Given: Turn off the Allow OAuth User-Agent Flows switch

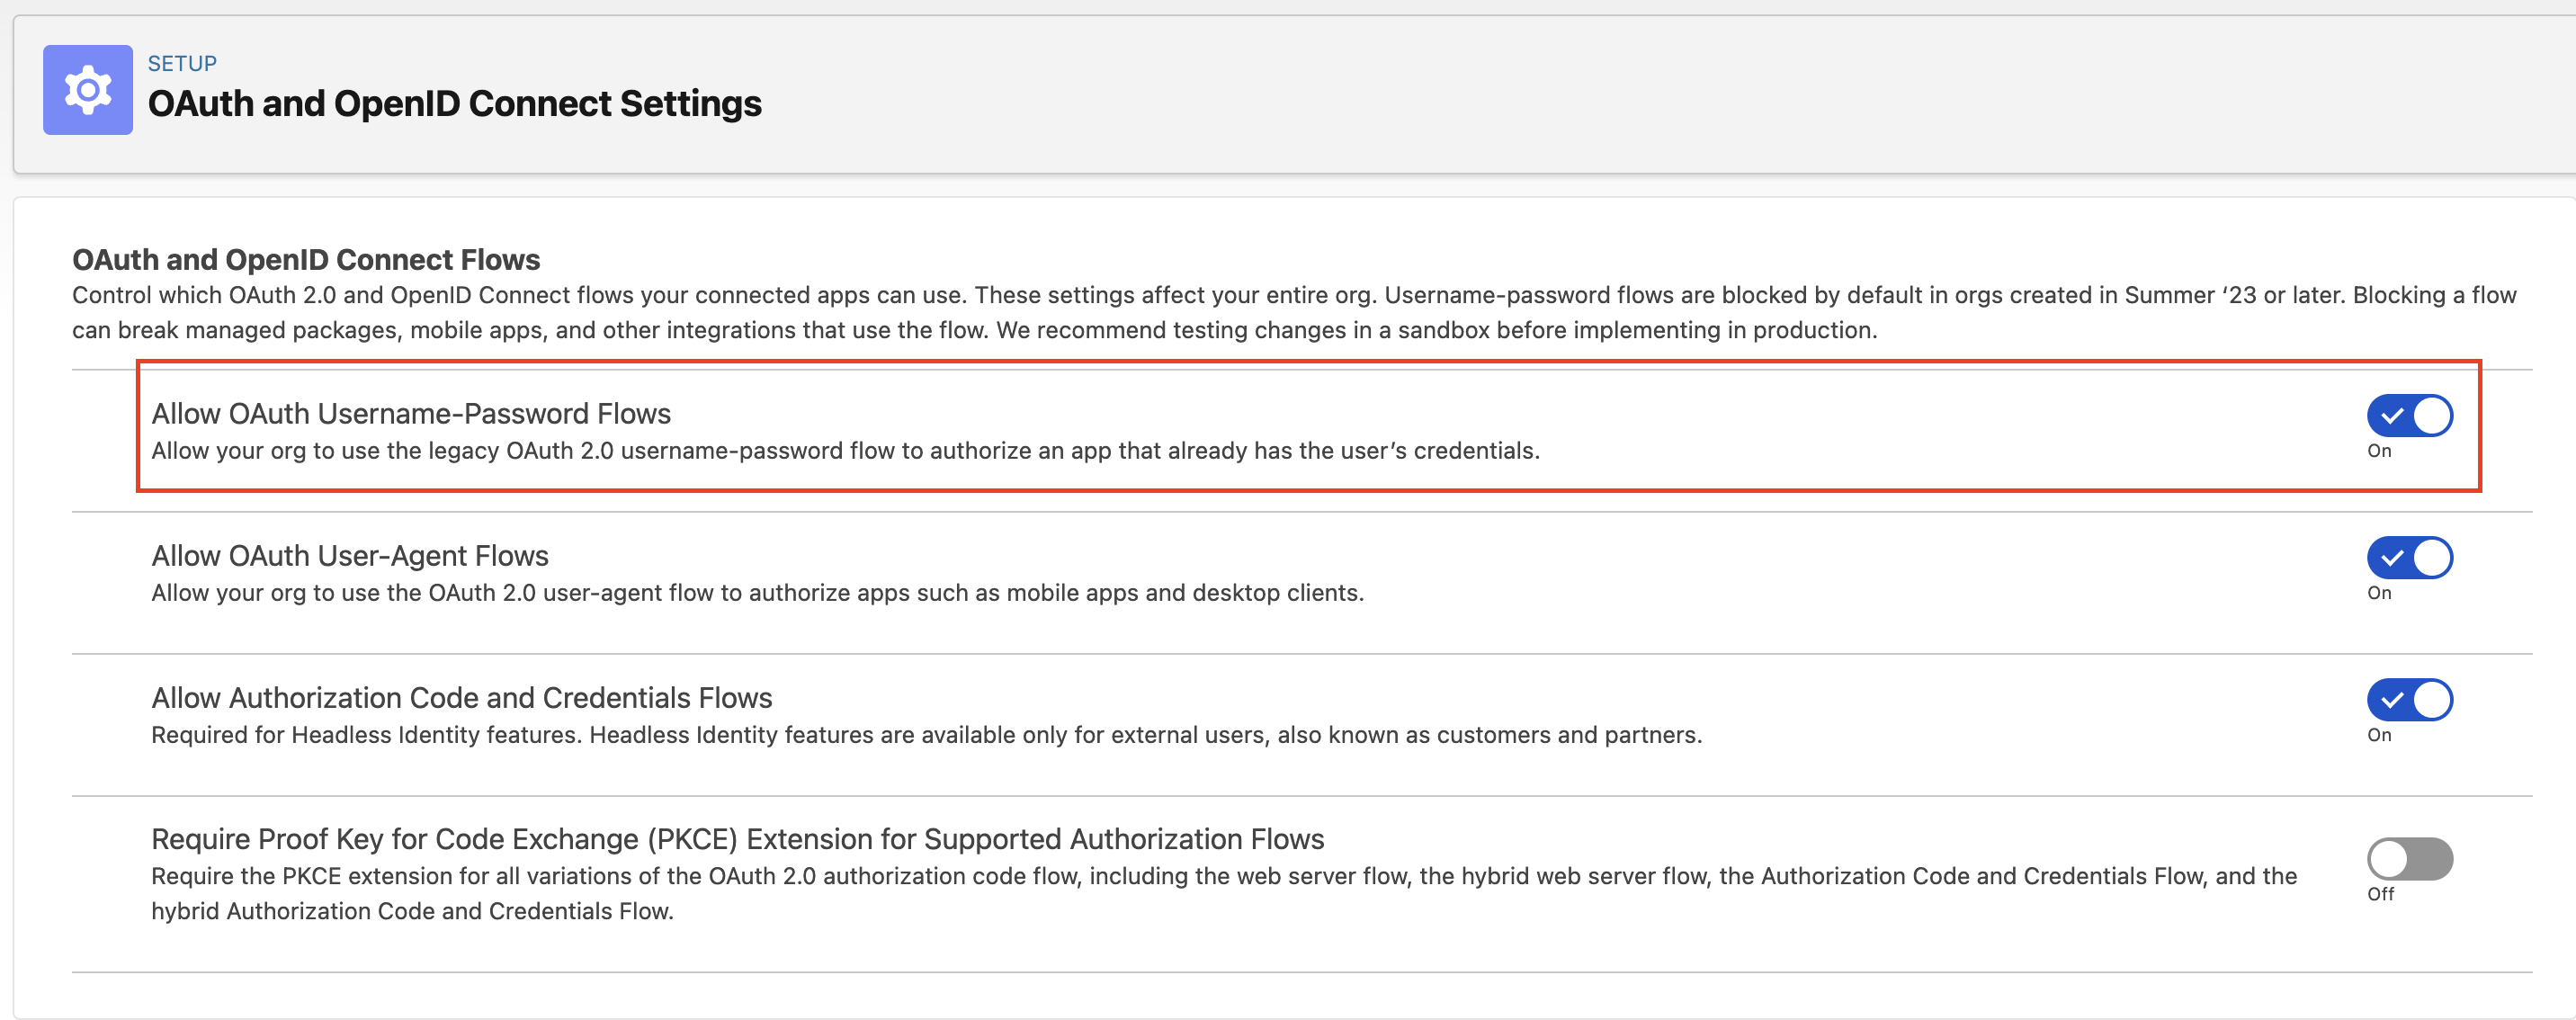Looking at the screenshot, I should click(2409, 558).
